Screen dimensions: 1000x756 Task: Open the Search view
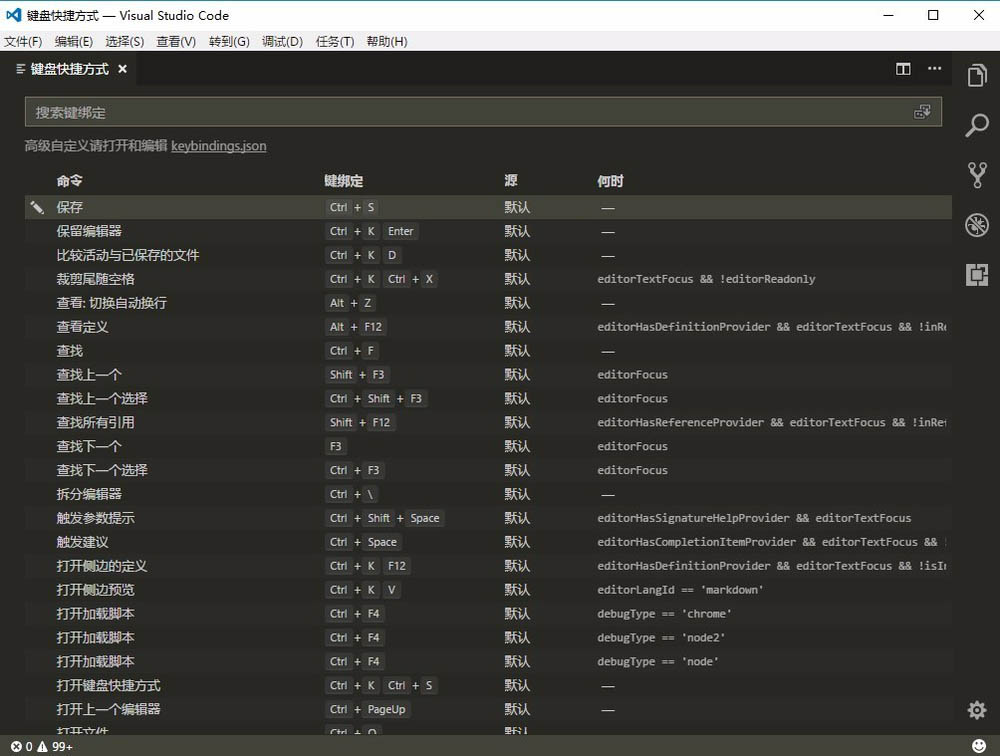pos(977,125)
